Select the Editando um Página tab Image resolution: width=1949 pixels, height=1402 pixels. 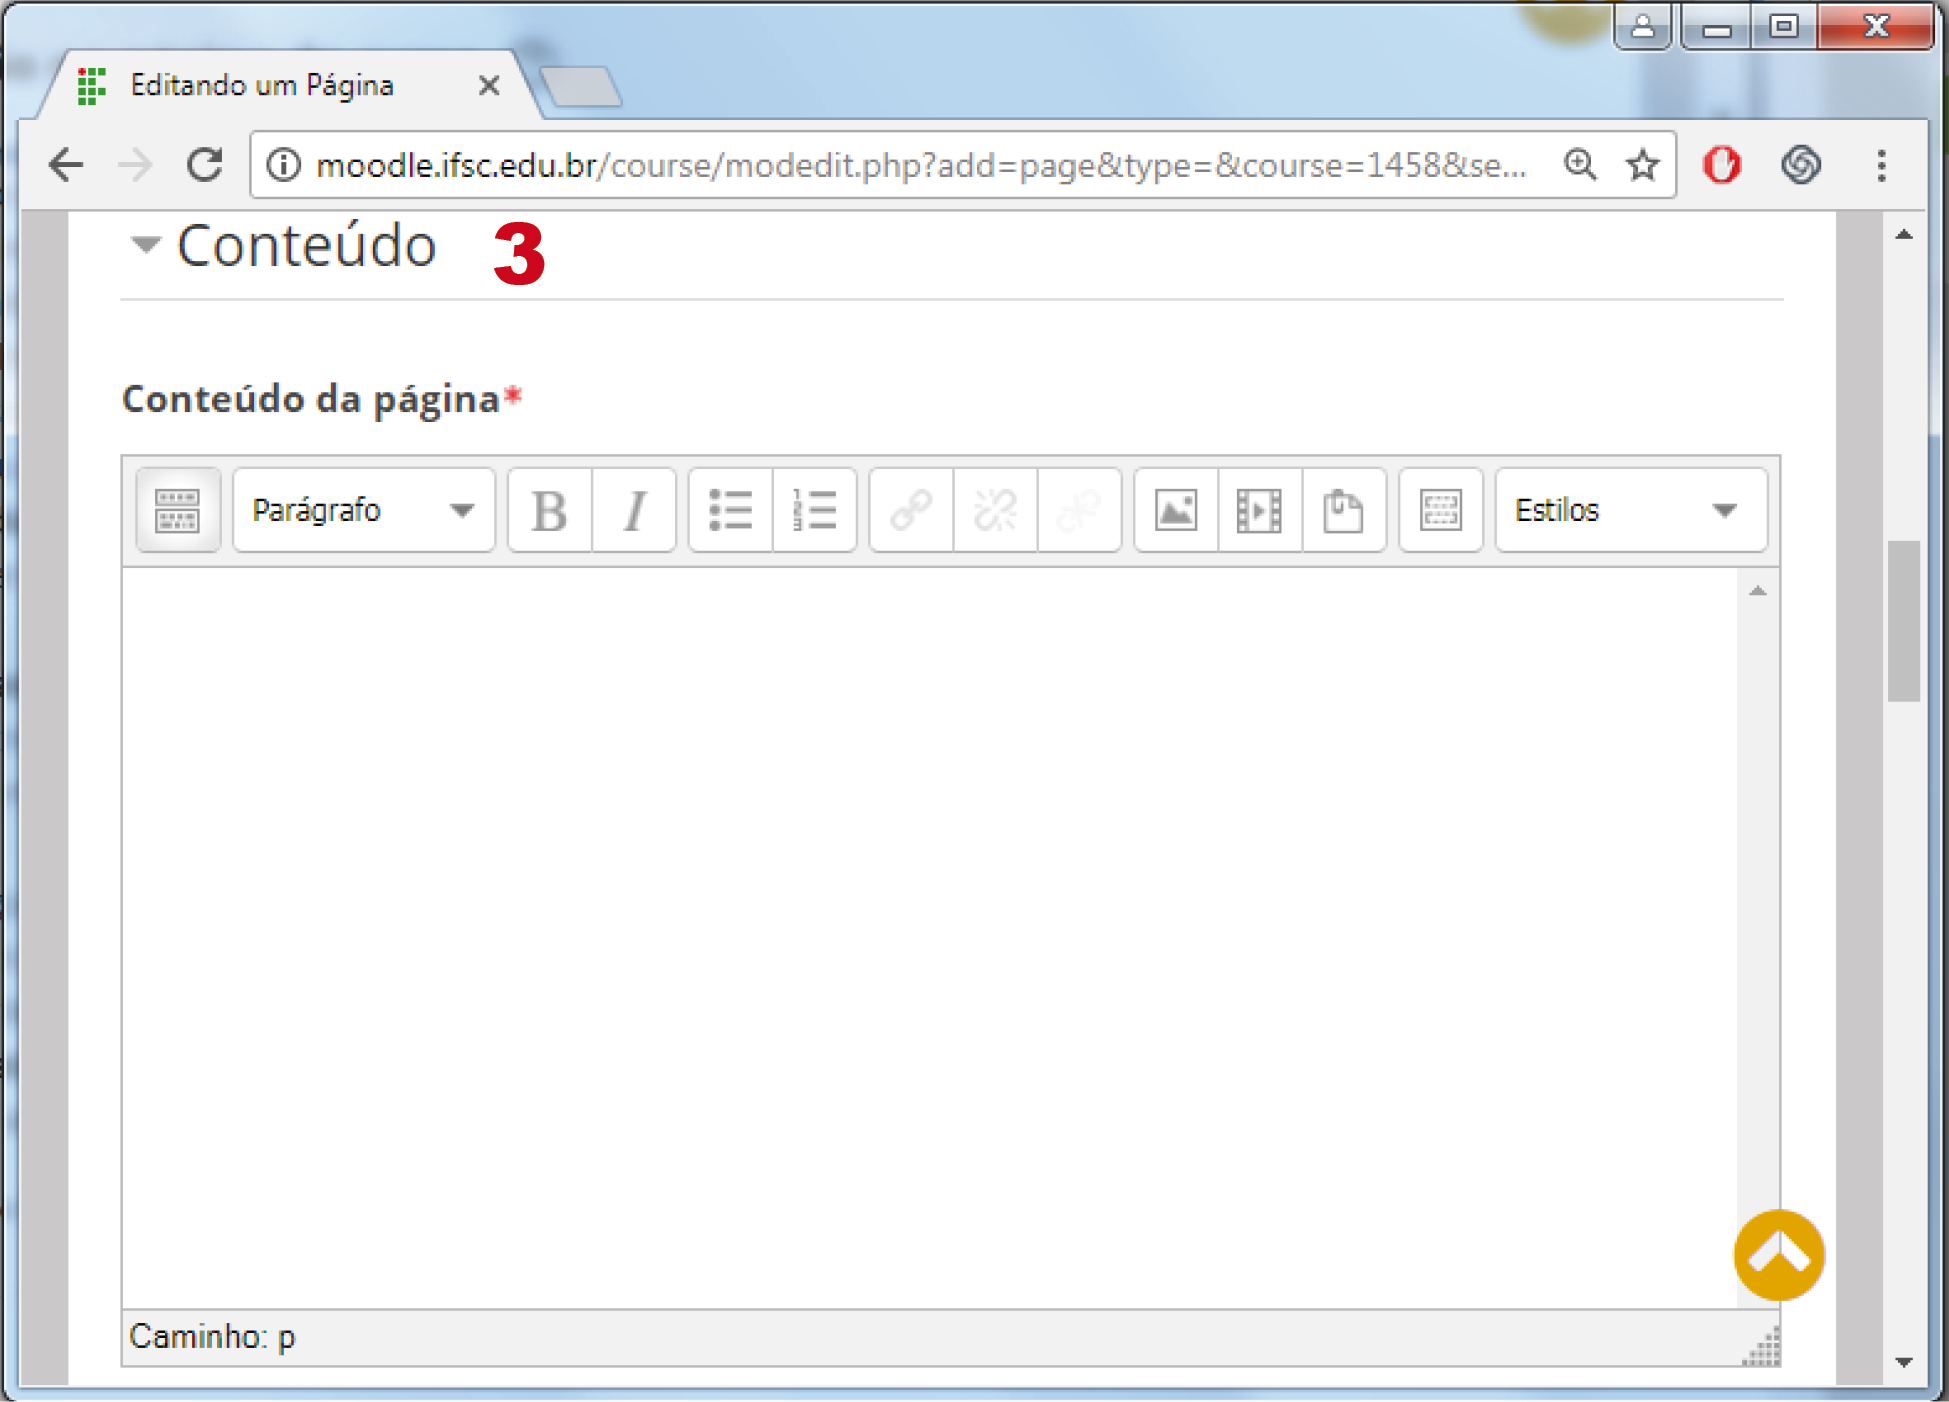coord(262,86)
